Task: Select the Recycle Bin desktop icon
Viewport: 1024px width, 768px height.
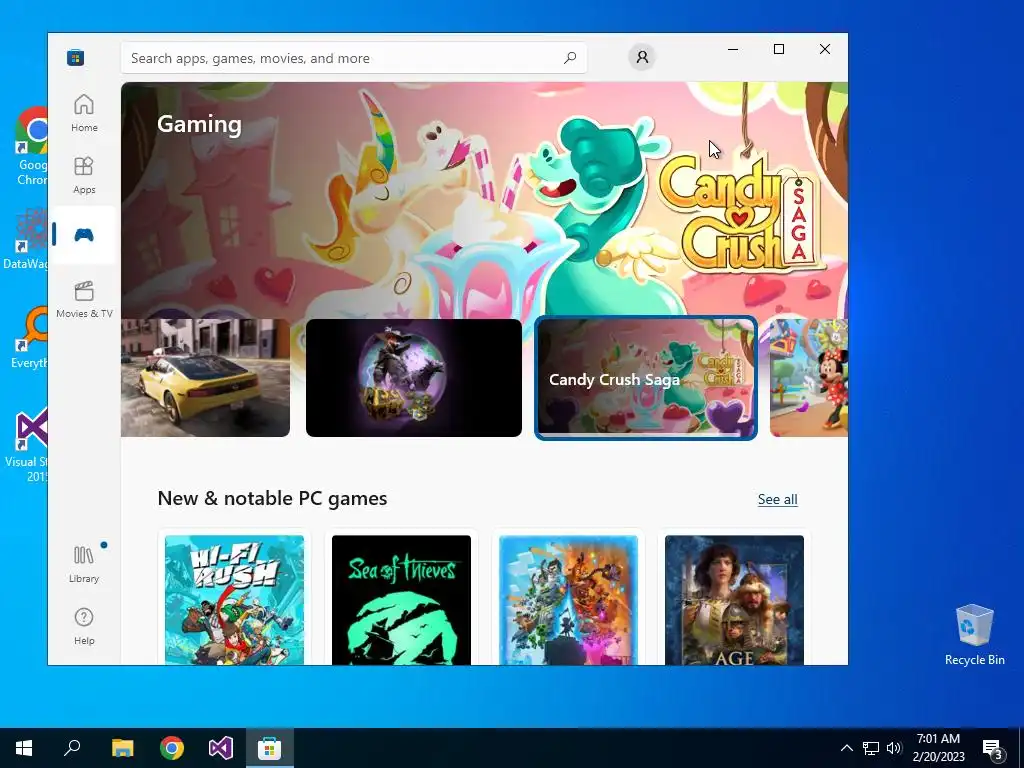Action: (x=974, y=635)
